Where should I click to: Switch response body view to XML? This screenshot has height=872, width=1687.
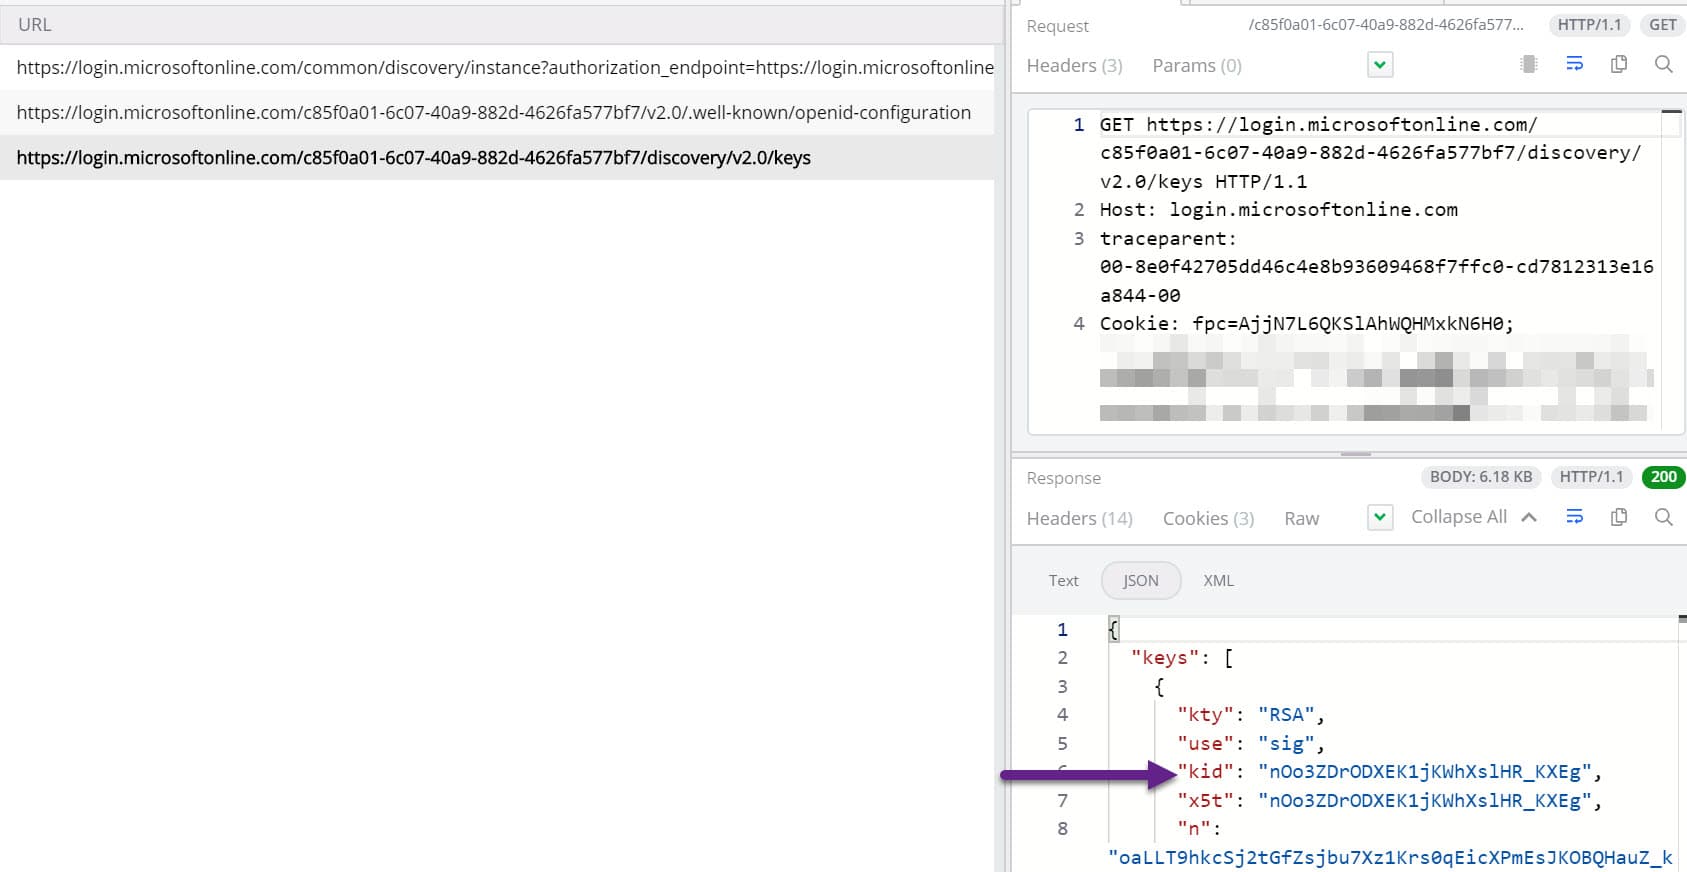(1218, 581)
